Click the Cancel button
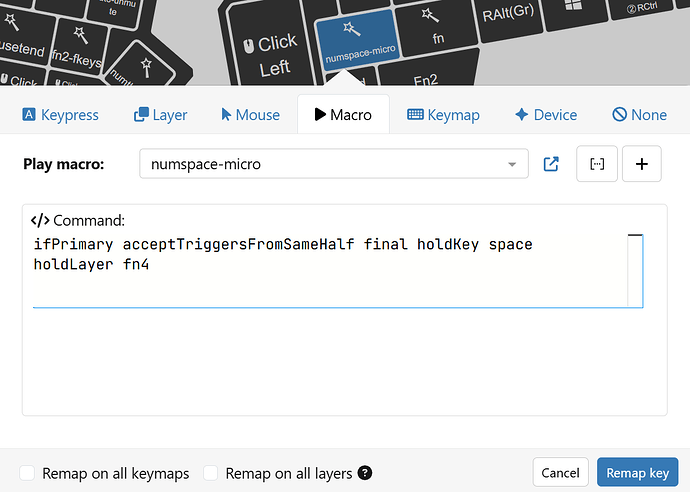 click(560, 473)
